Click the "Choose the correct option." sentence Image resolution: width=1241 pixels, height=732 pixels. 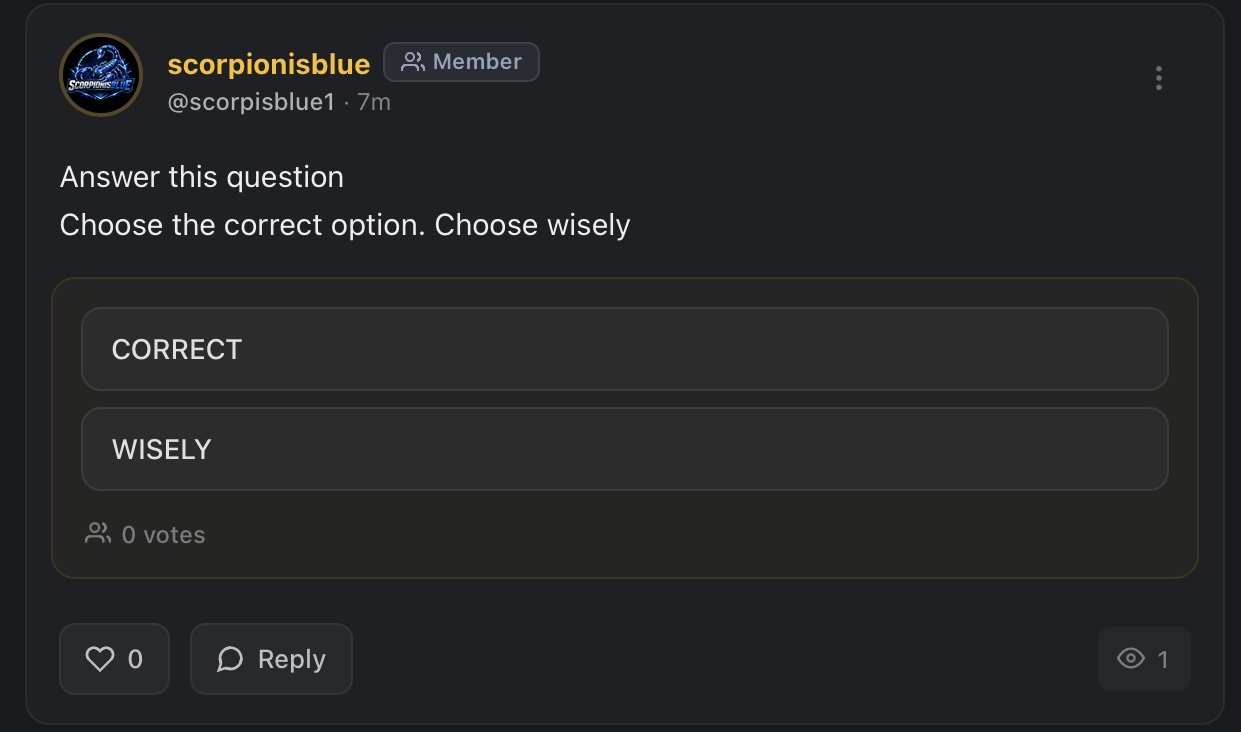pyautogui.click(x=243, y=225)
